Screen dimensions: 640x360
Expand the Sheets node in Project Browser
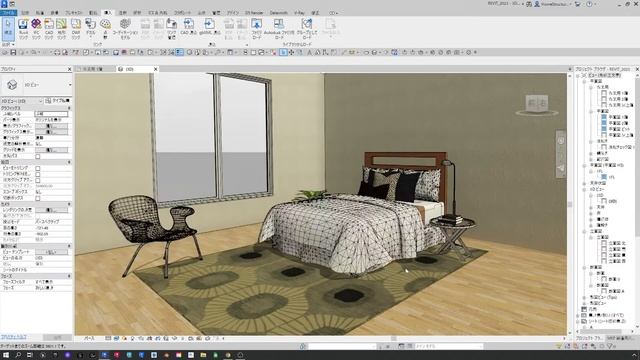[578, 321]
